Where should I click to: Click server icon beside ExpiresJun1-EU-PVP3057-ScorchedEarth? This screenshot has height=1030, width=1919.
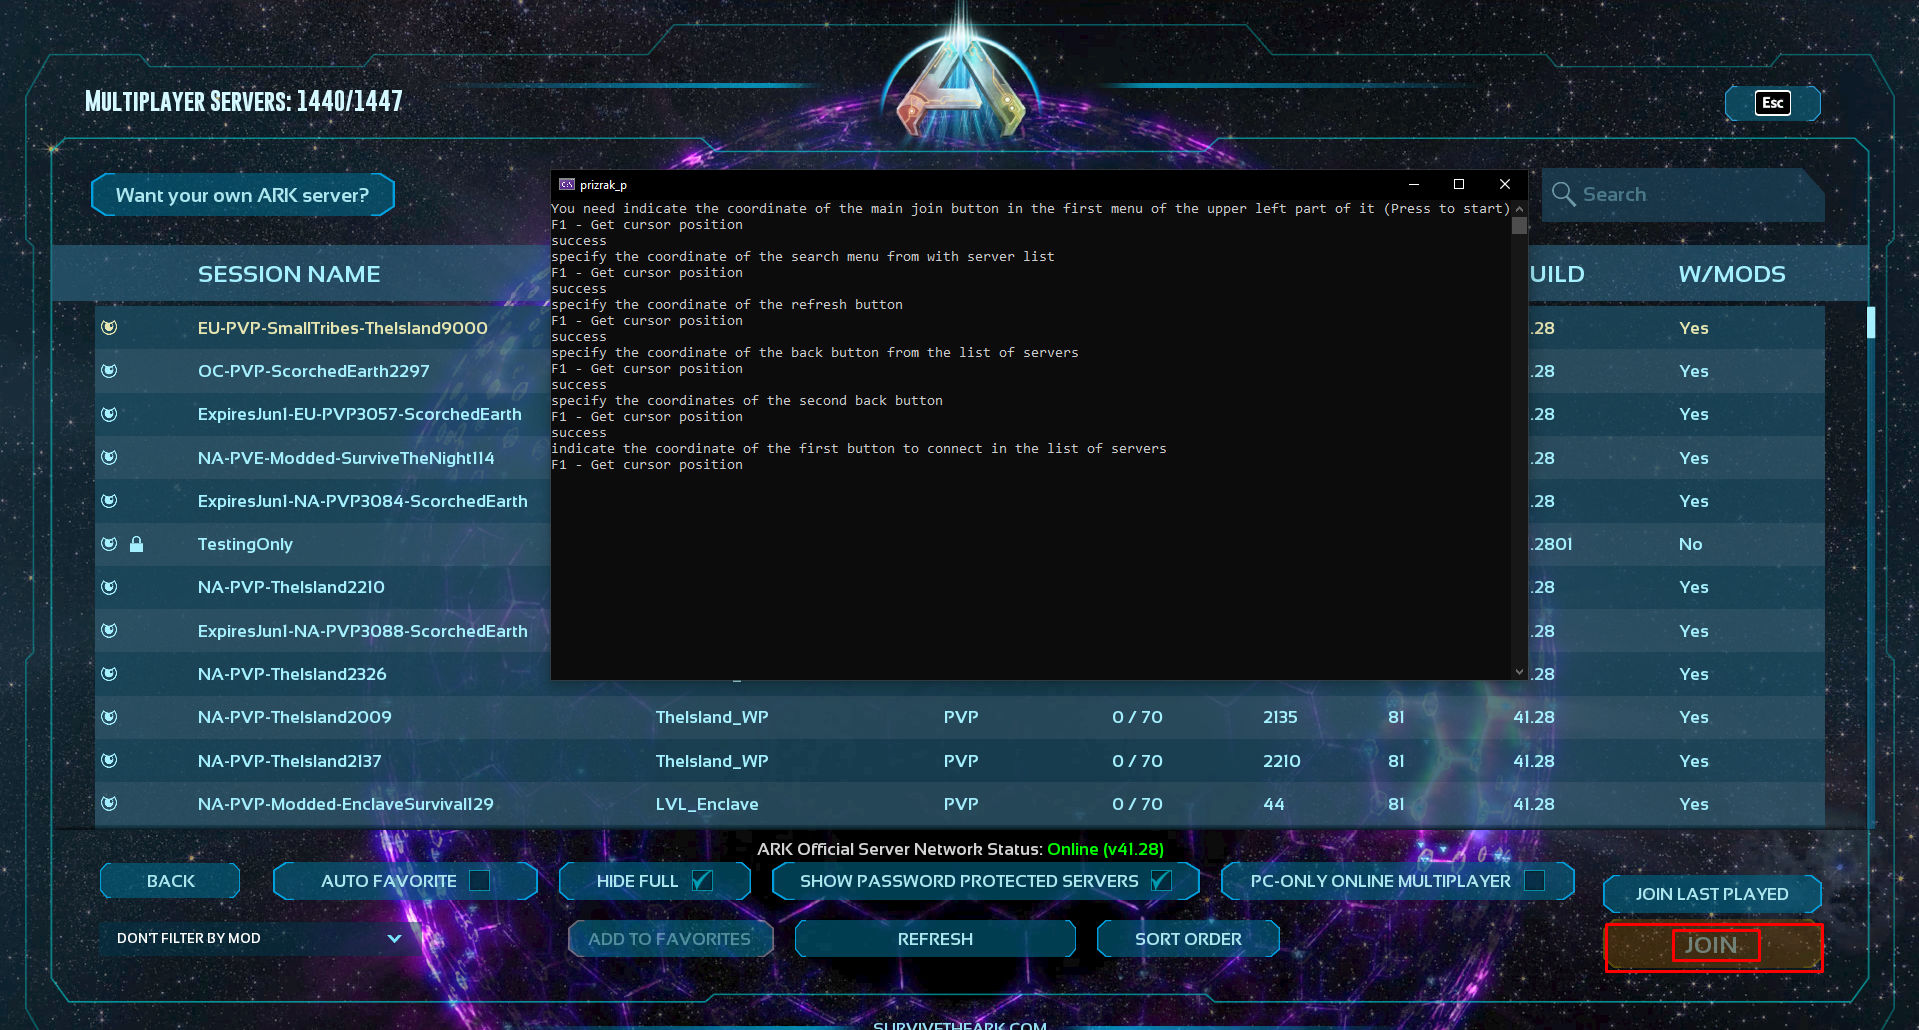click(x=109, y=414)
